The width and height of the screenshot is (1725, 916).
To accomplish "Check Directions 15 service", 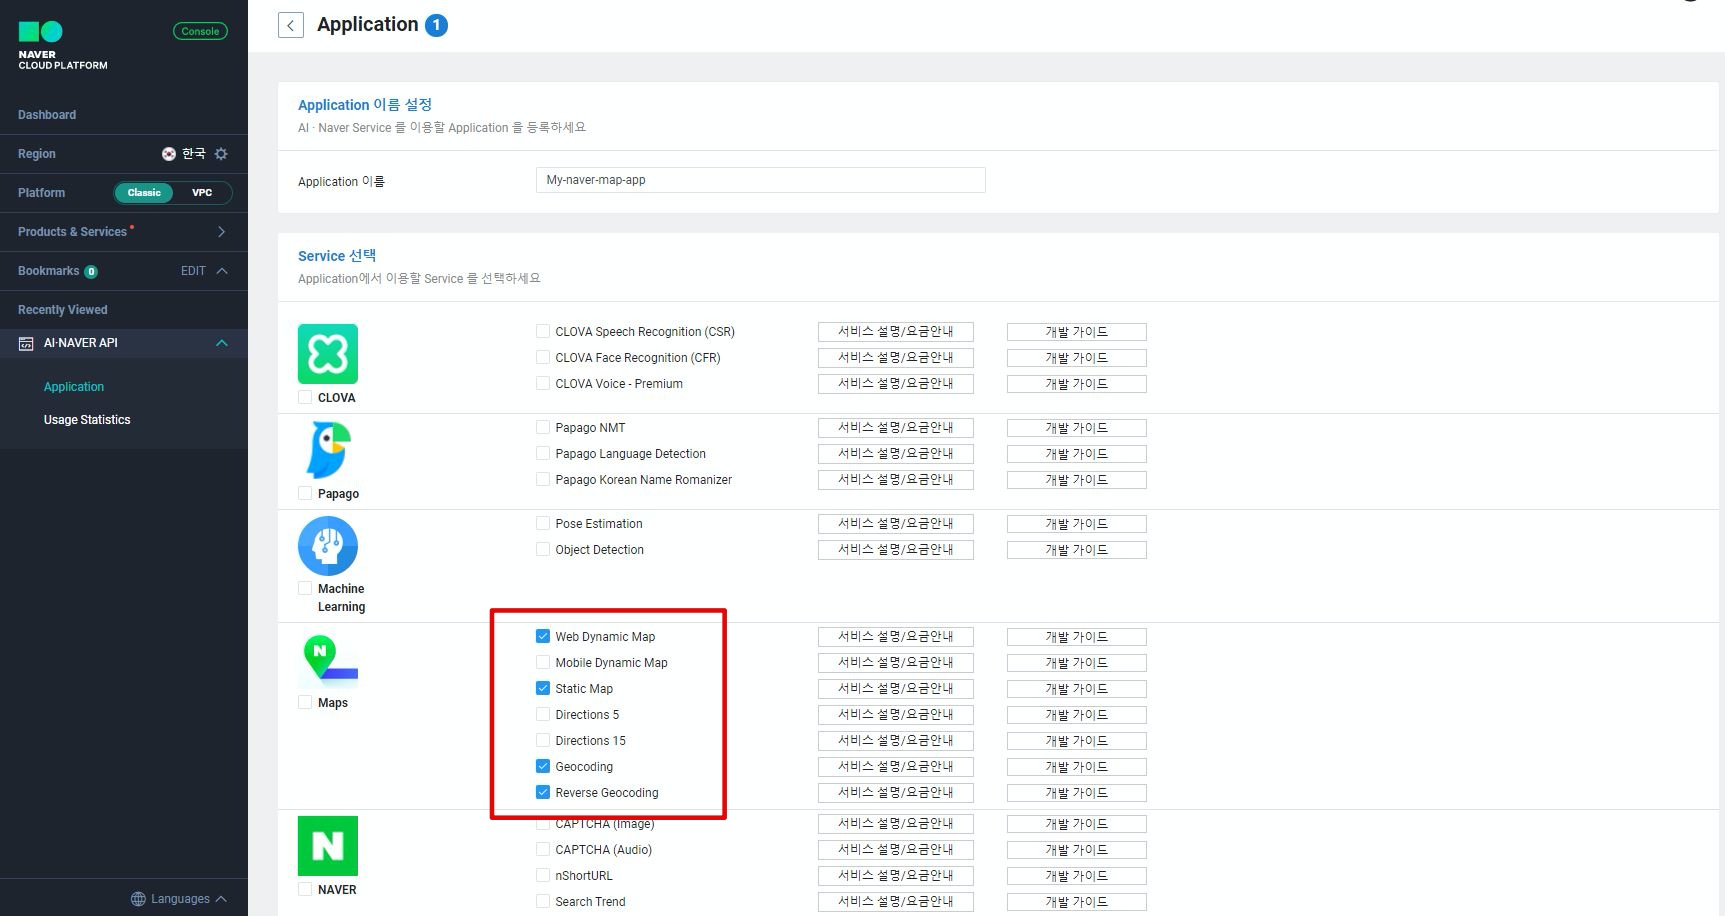I will click(x=543, y=740).
